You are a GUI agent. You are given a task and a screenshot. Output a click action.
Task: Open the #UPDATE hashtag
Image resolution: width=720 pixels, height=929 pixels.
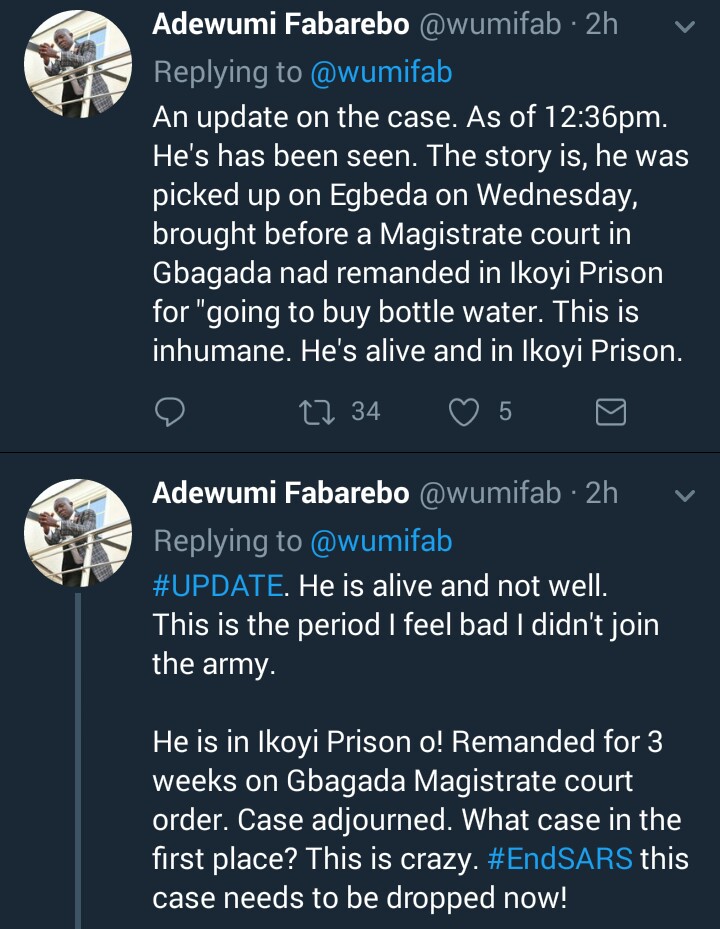(x=218, y=585)
